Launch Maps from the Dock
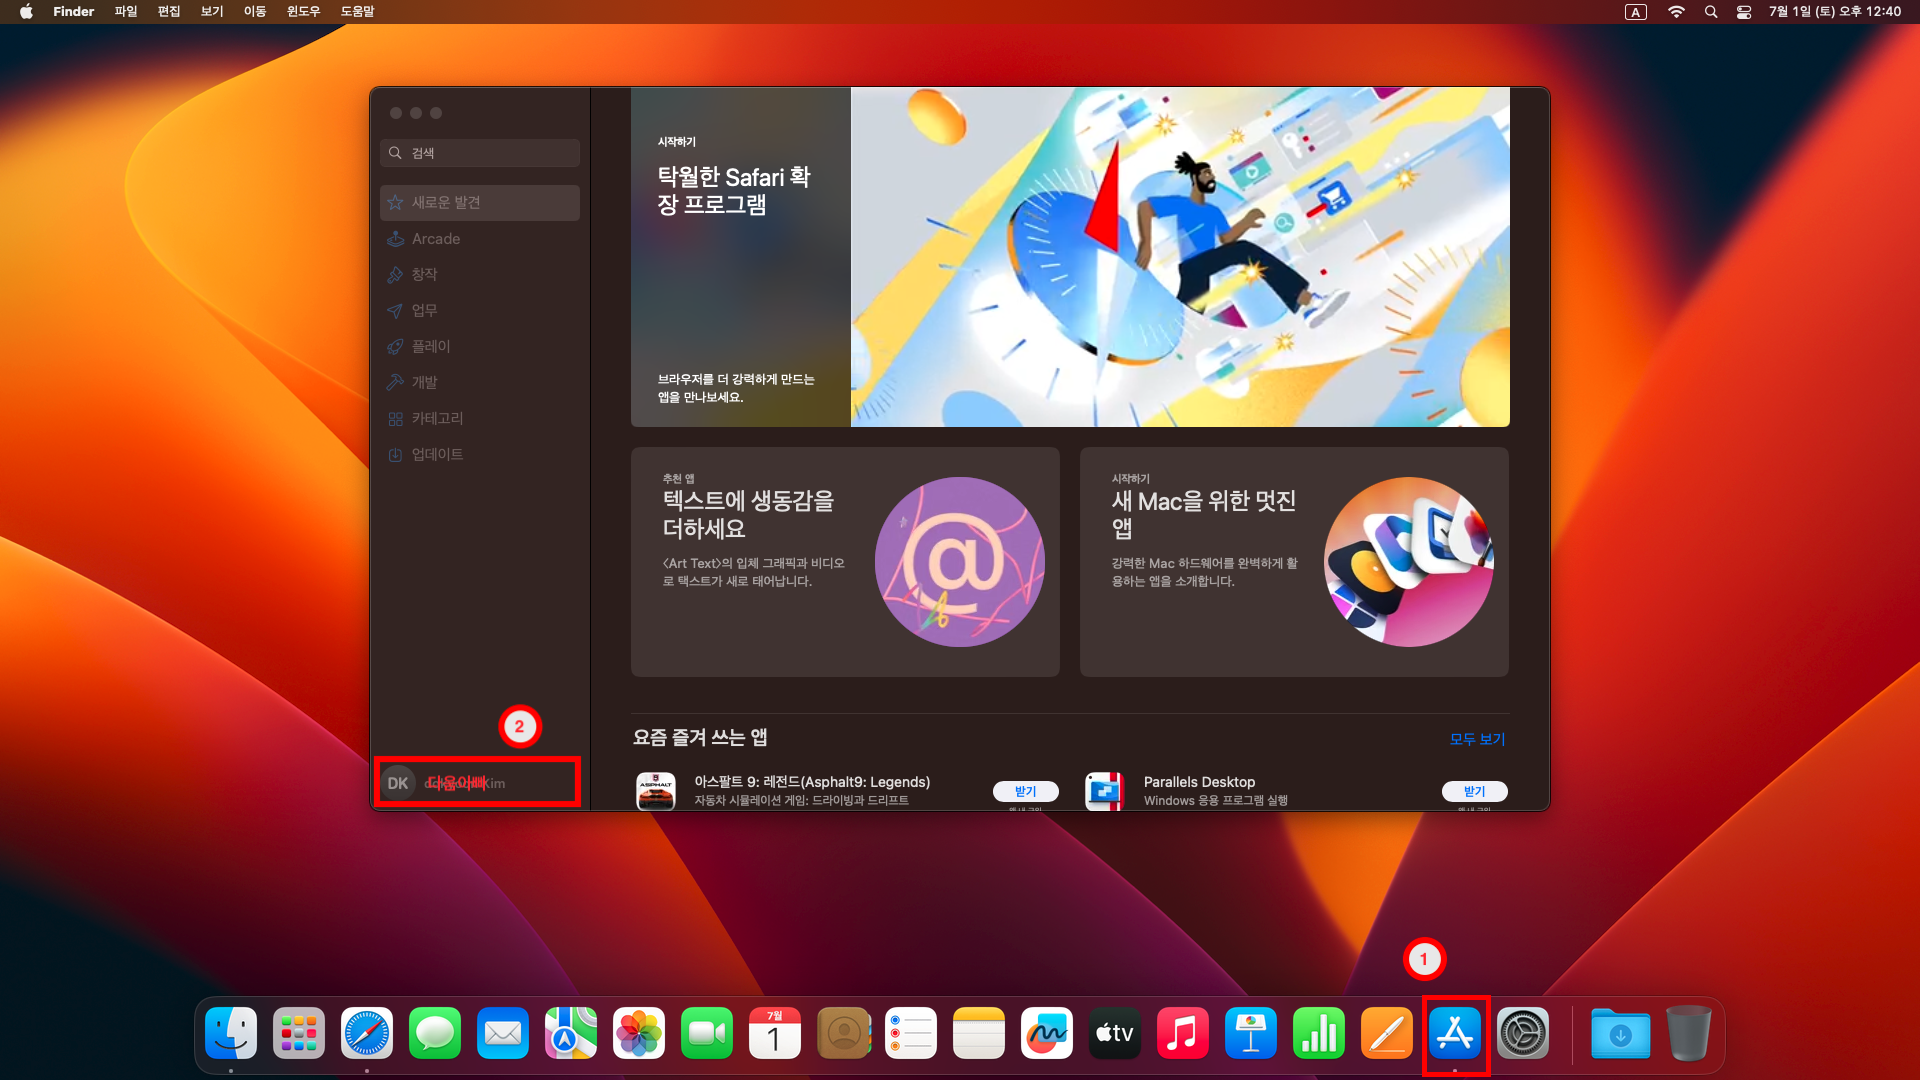The width and height of the screenshot is (1920, 1080). click(x=571, y=1033)
